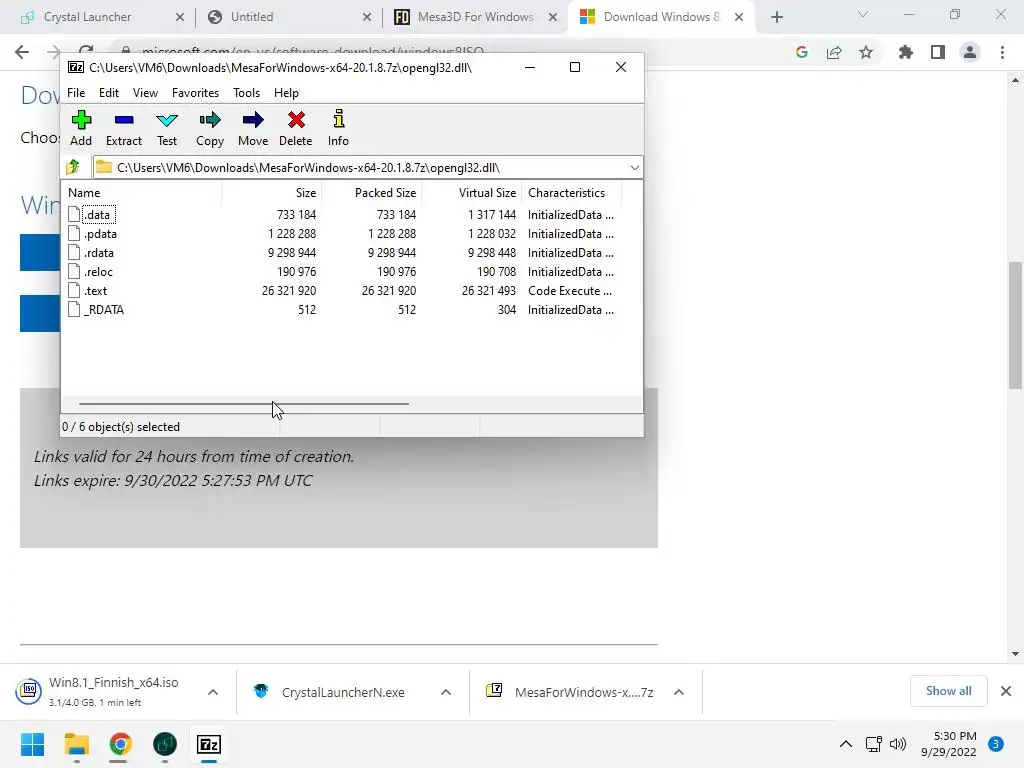
Task: Sort by Packed Size column
Action: click(372, 193)
